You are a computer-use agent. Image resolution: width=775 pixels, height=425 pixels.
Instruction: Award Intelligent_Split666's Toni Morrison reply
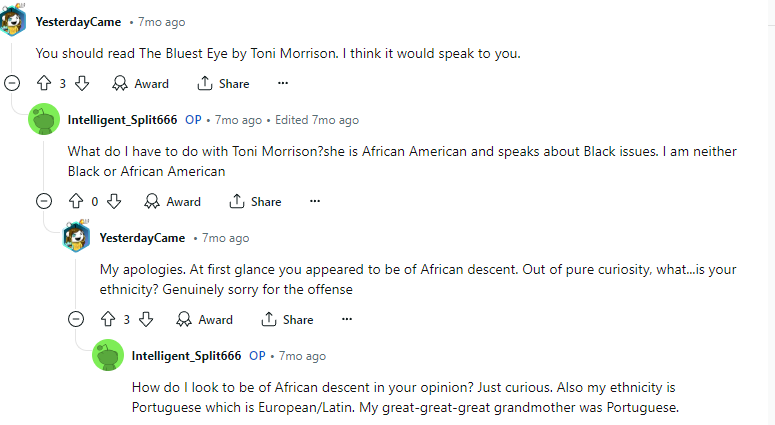[x=172, y=202]
